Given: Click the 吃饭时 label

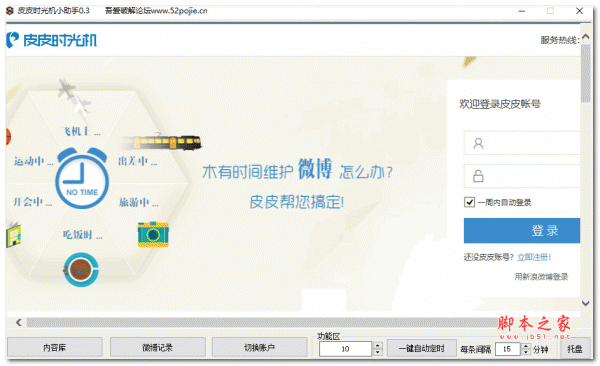Looking at the screenshot, I should [82, 234].
